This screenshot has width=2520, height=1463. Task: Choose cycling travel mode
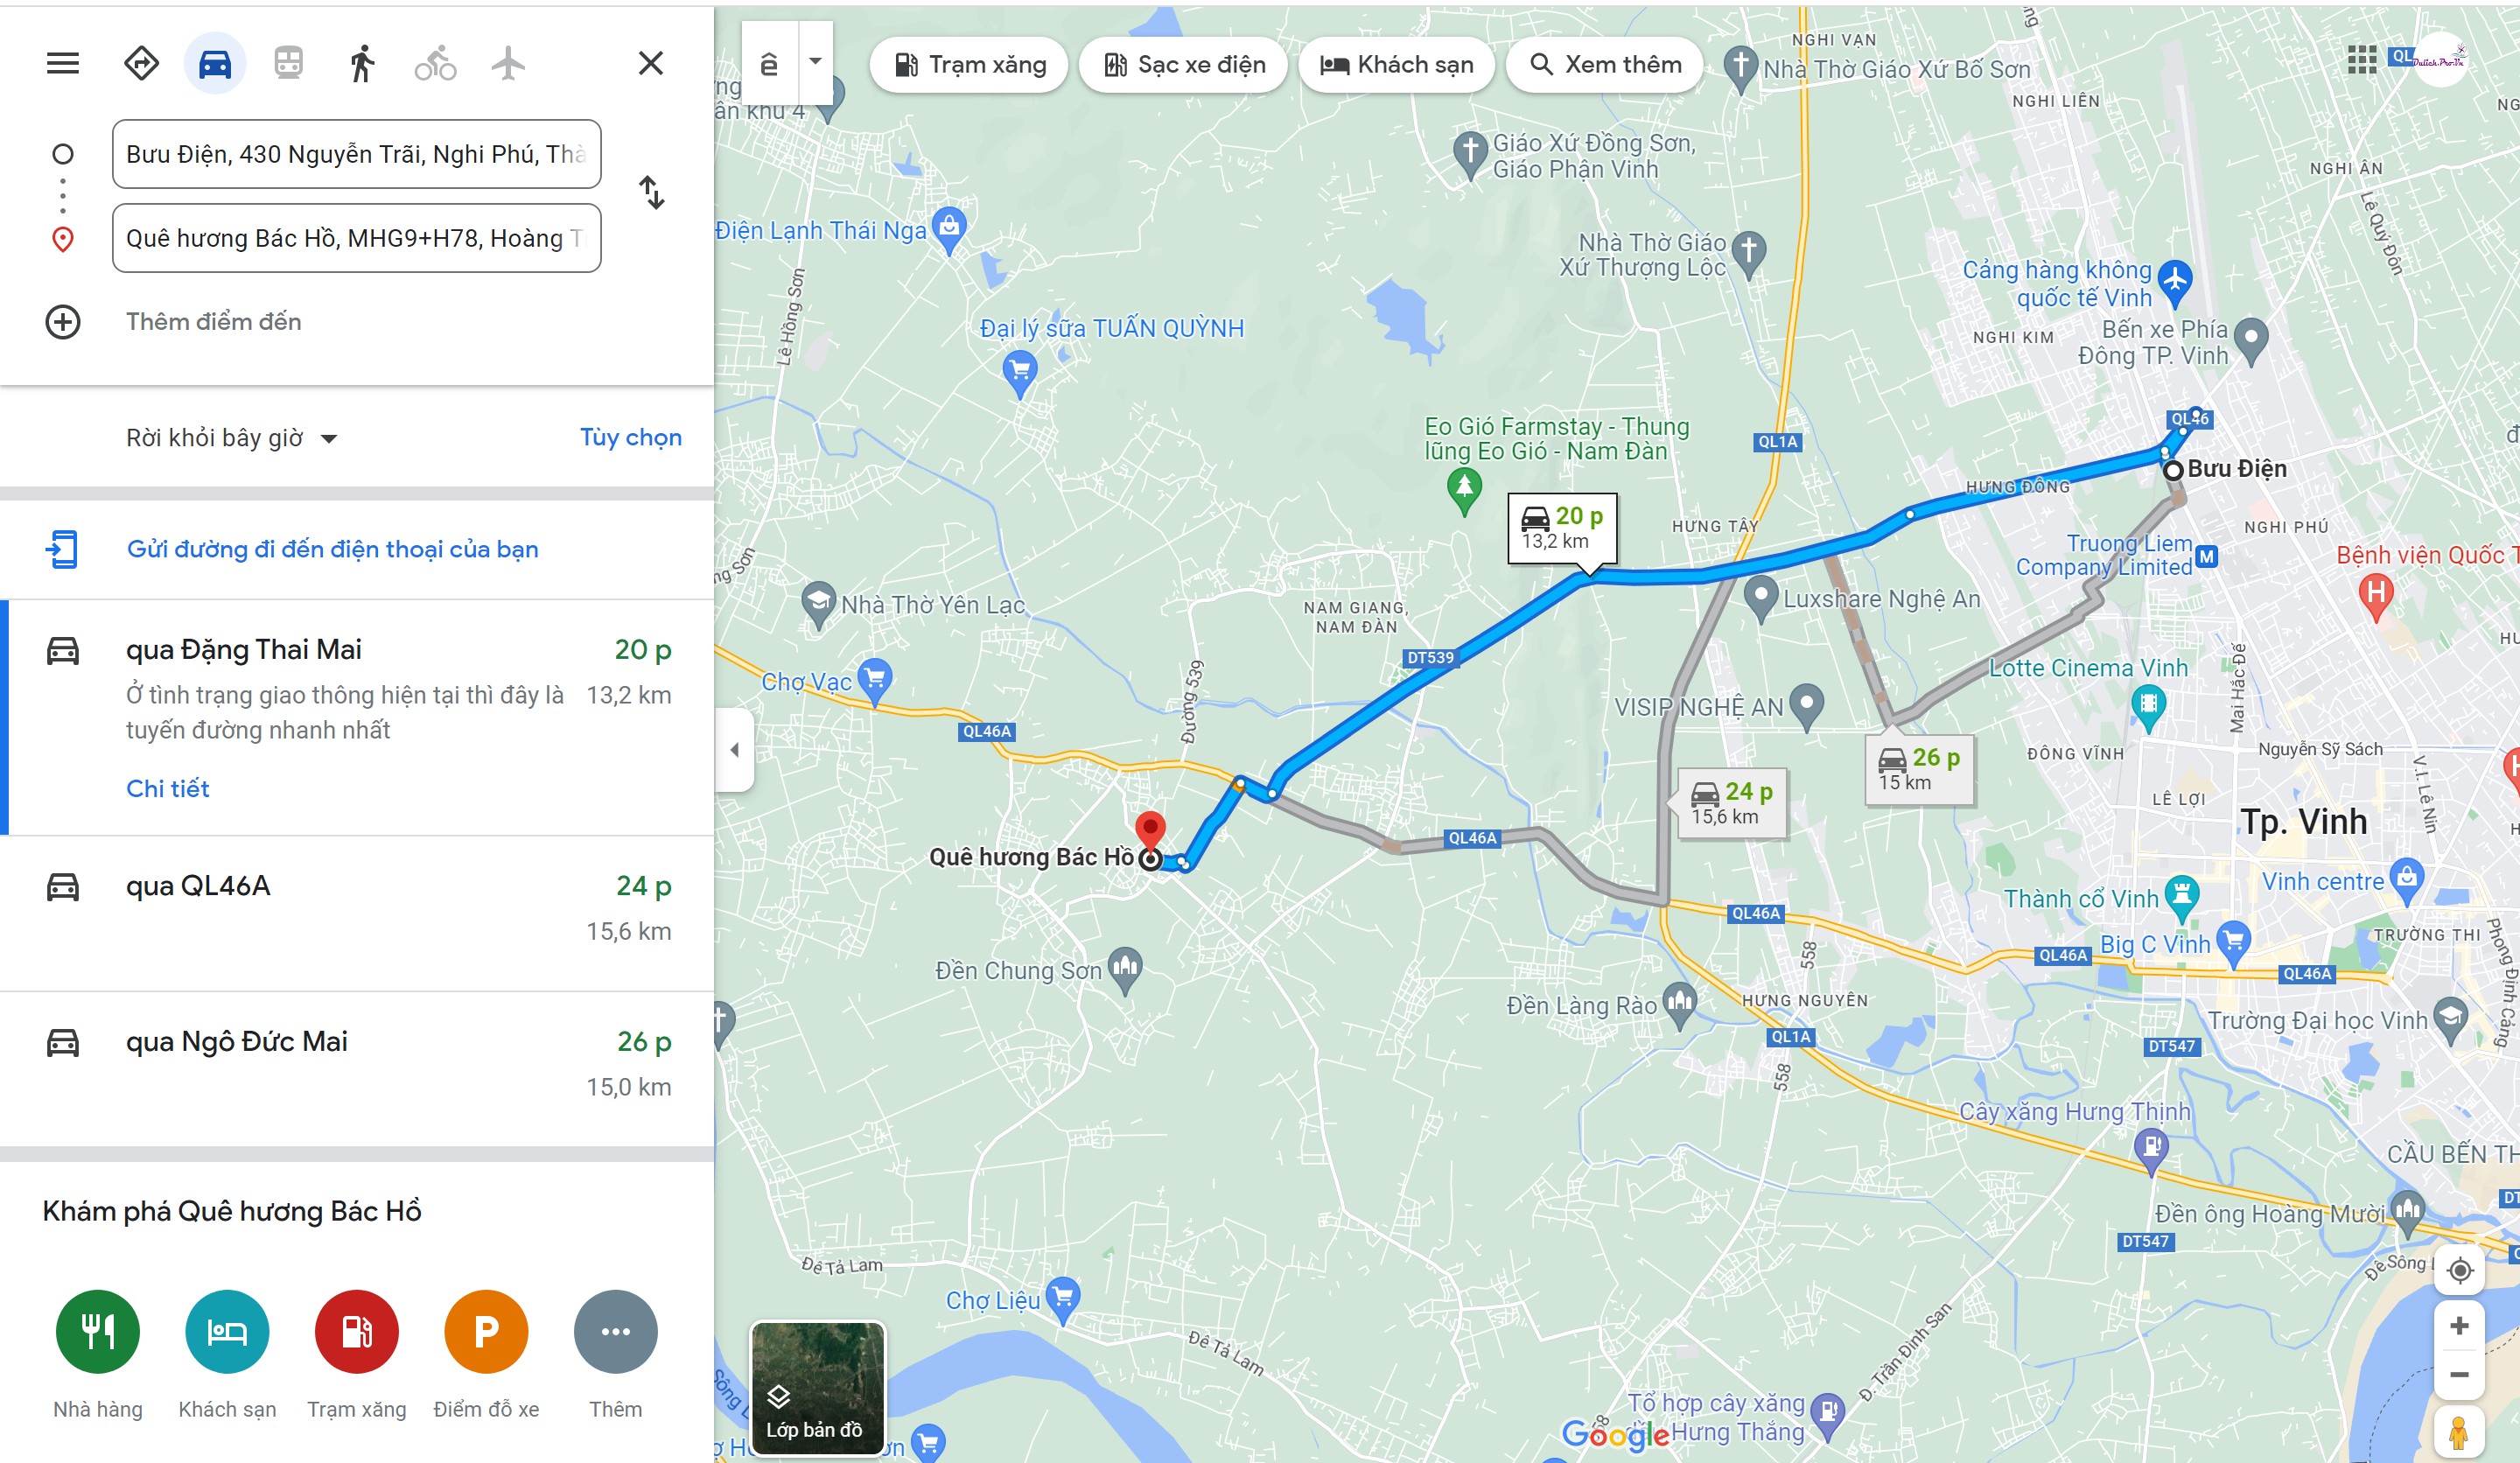pos(436,63)
